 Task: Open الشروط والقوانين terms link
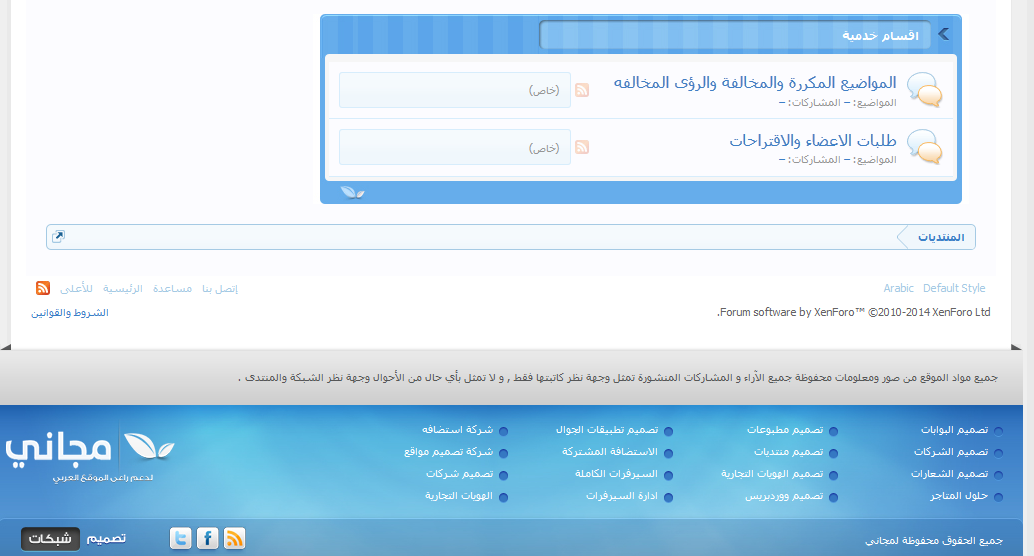click(x=69, y=313)
